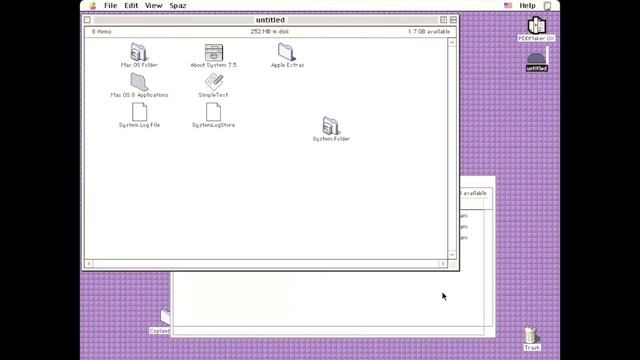Viewport: 640px width, 360px height.
Task: Select the untitled disk on the desktop
Action: (537, 59)
